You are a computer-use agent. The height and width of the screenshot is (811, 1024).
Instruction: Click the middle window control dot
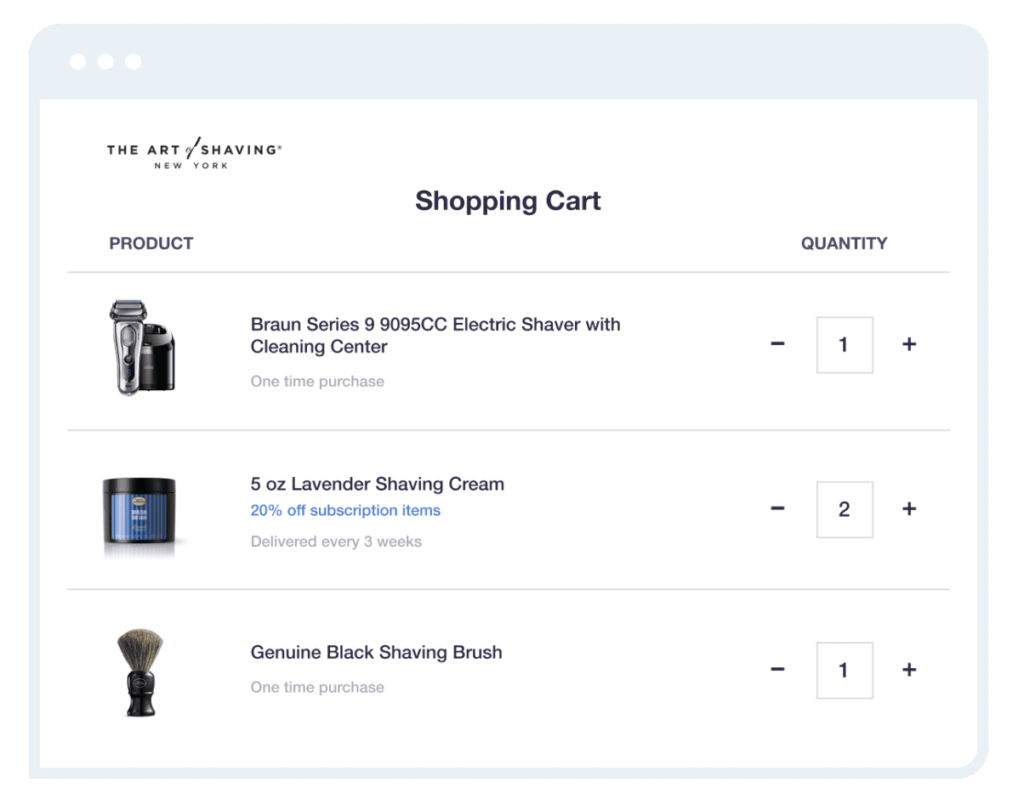106,61
